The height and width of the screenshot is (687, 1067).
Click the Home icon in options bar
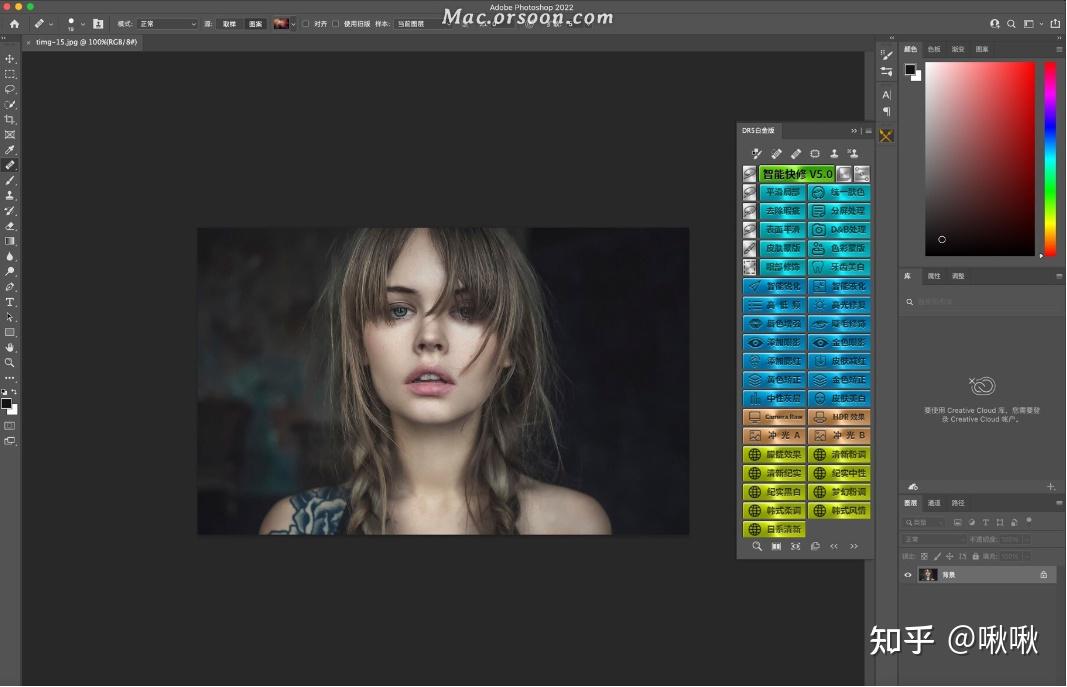click(14, 23)
